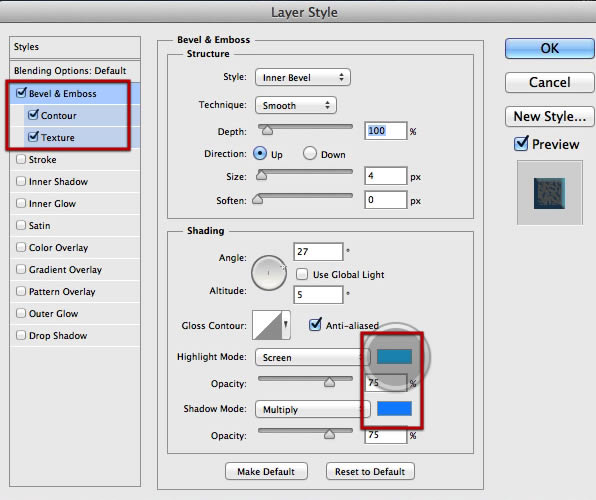Open the Style dropdown showing Inner Bevel
Screen dimensions: 596x500
point(303,78)
